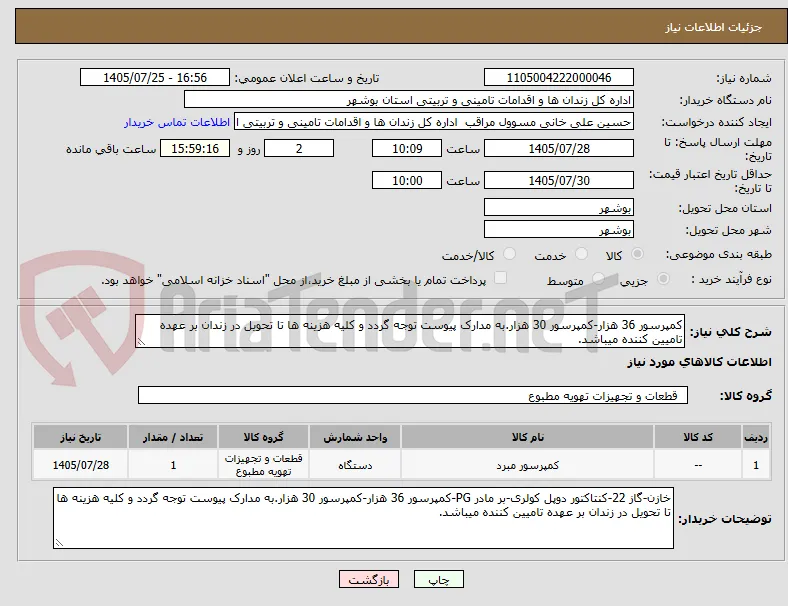
Task: Click the announcement date field 1405/07/25 - 16:56
Action: click(x=155, y=77)
